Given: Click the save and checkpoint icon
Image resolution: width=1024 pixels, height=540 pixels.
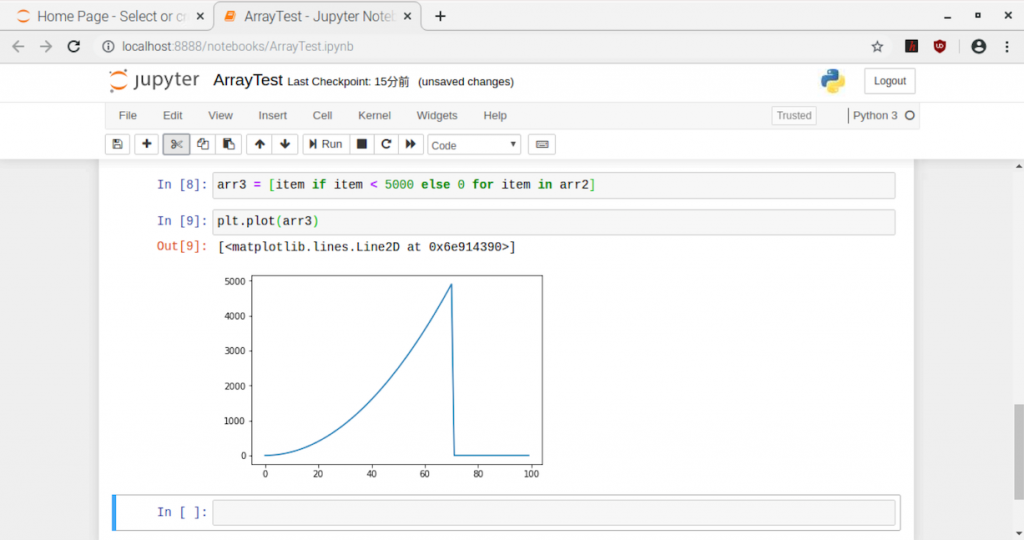Looking at the screenshot, I should [118, 144].
